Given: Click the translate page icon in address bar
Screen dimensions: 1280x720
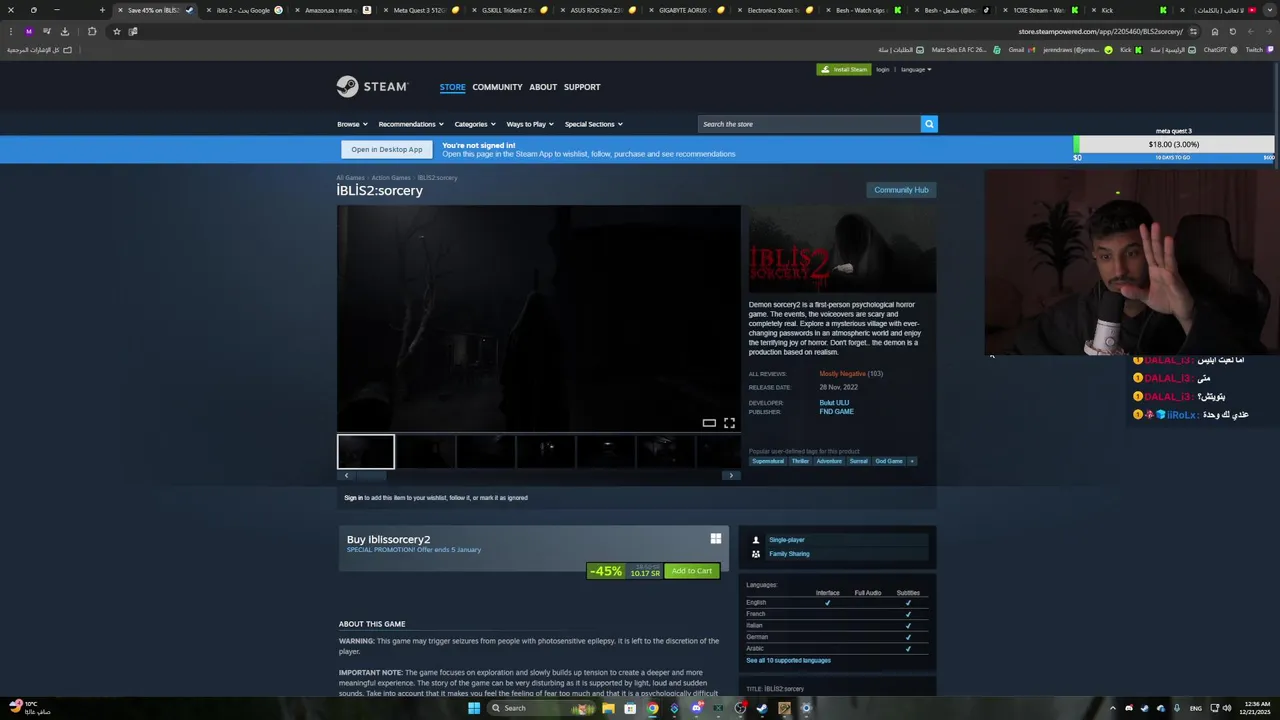Looking at the screenshot, I should [x=133, y=31].
